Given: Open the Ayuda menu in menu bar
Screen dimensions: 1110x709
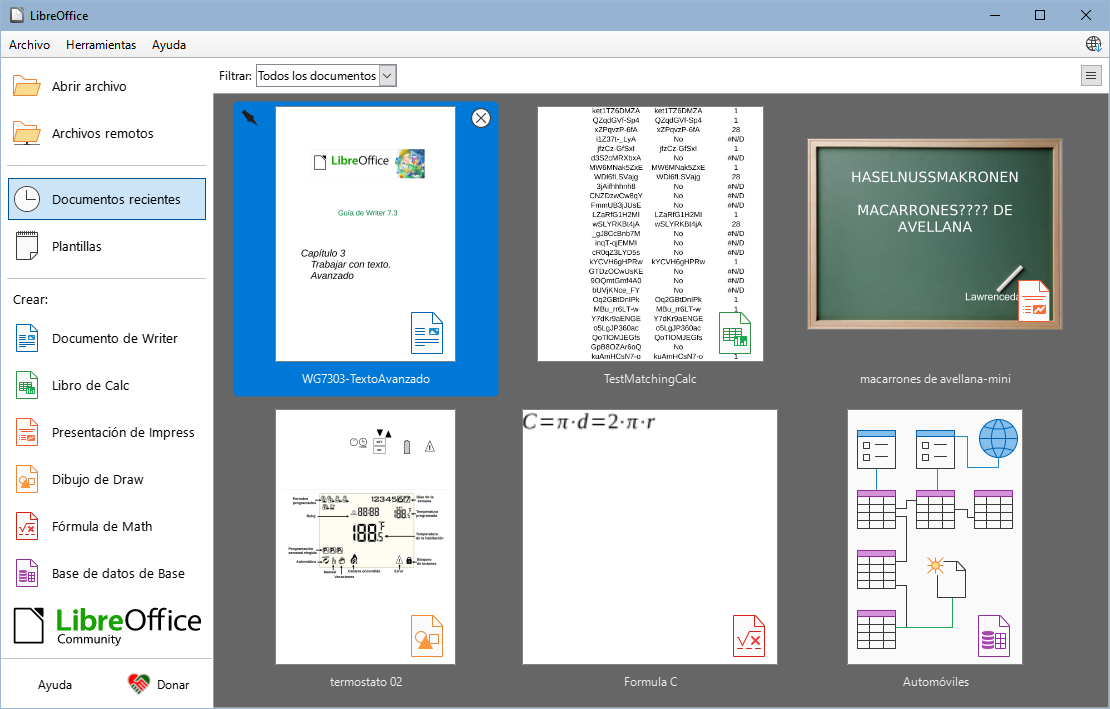Looking at the screenshot, I should coord(169,45).
